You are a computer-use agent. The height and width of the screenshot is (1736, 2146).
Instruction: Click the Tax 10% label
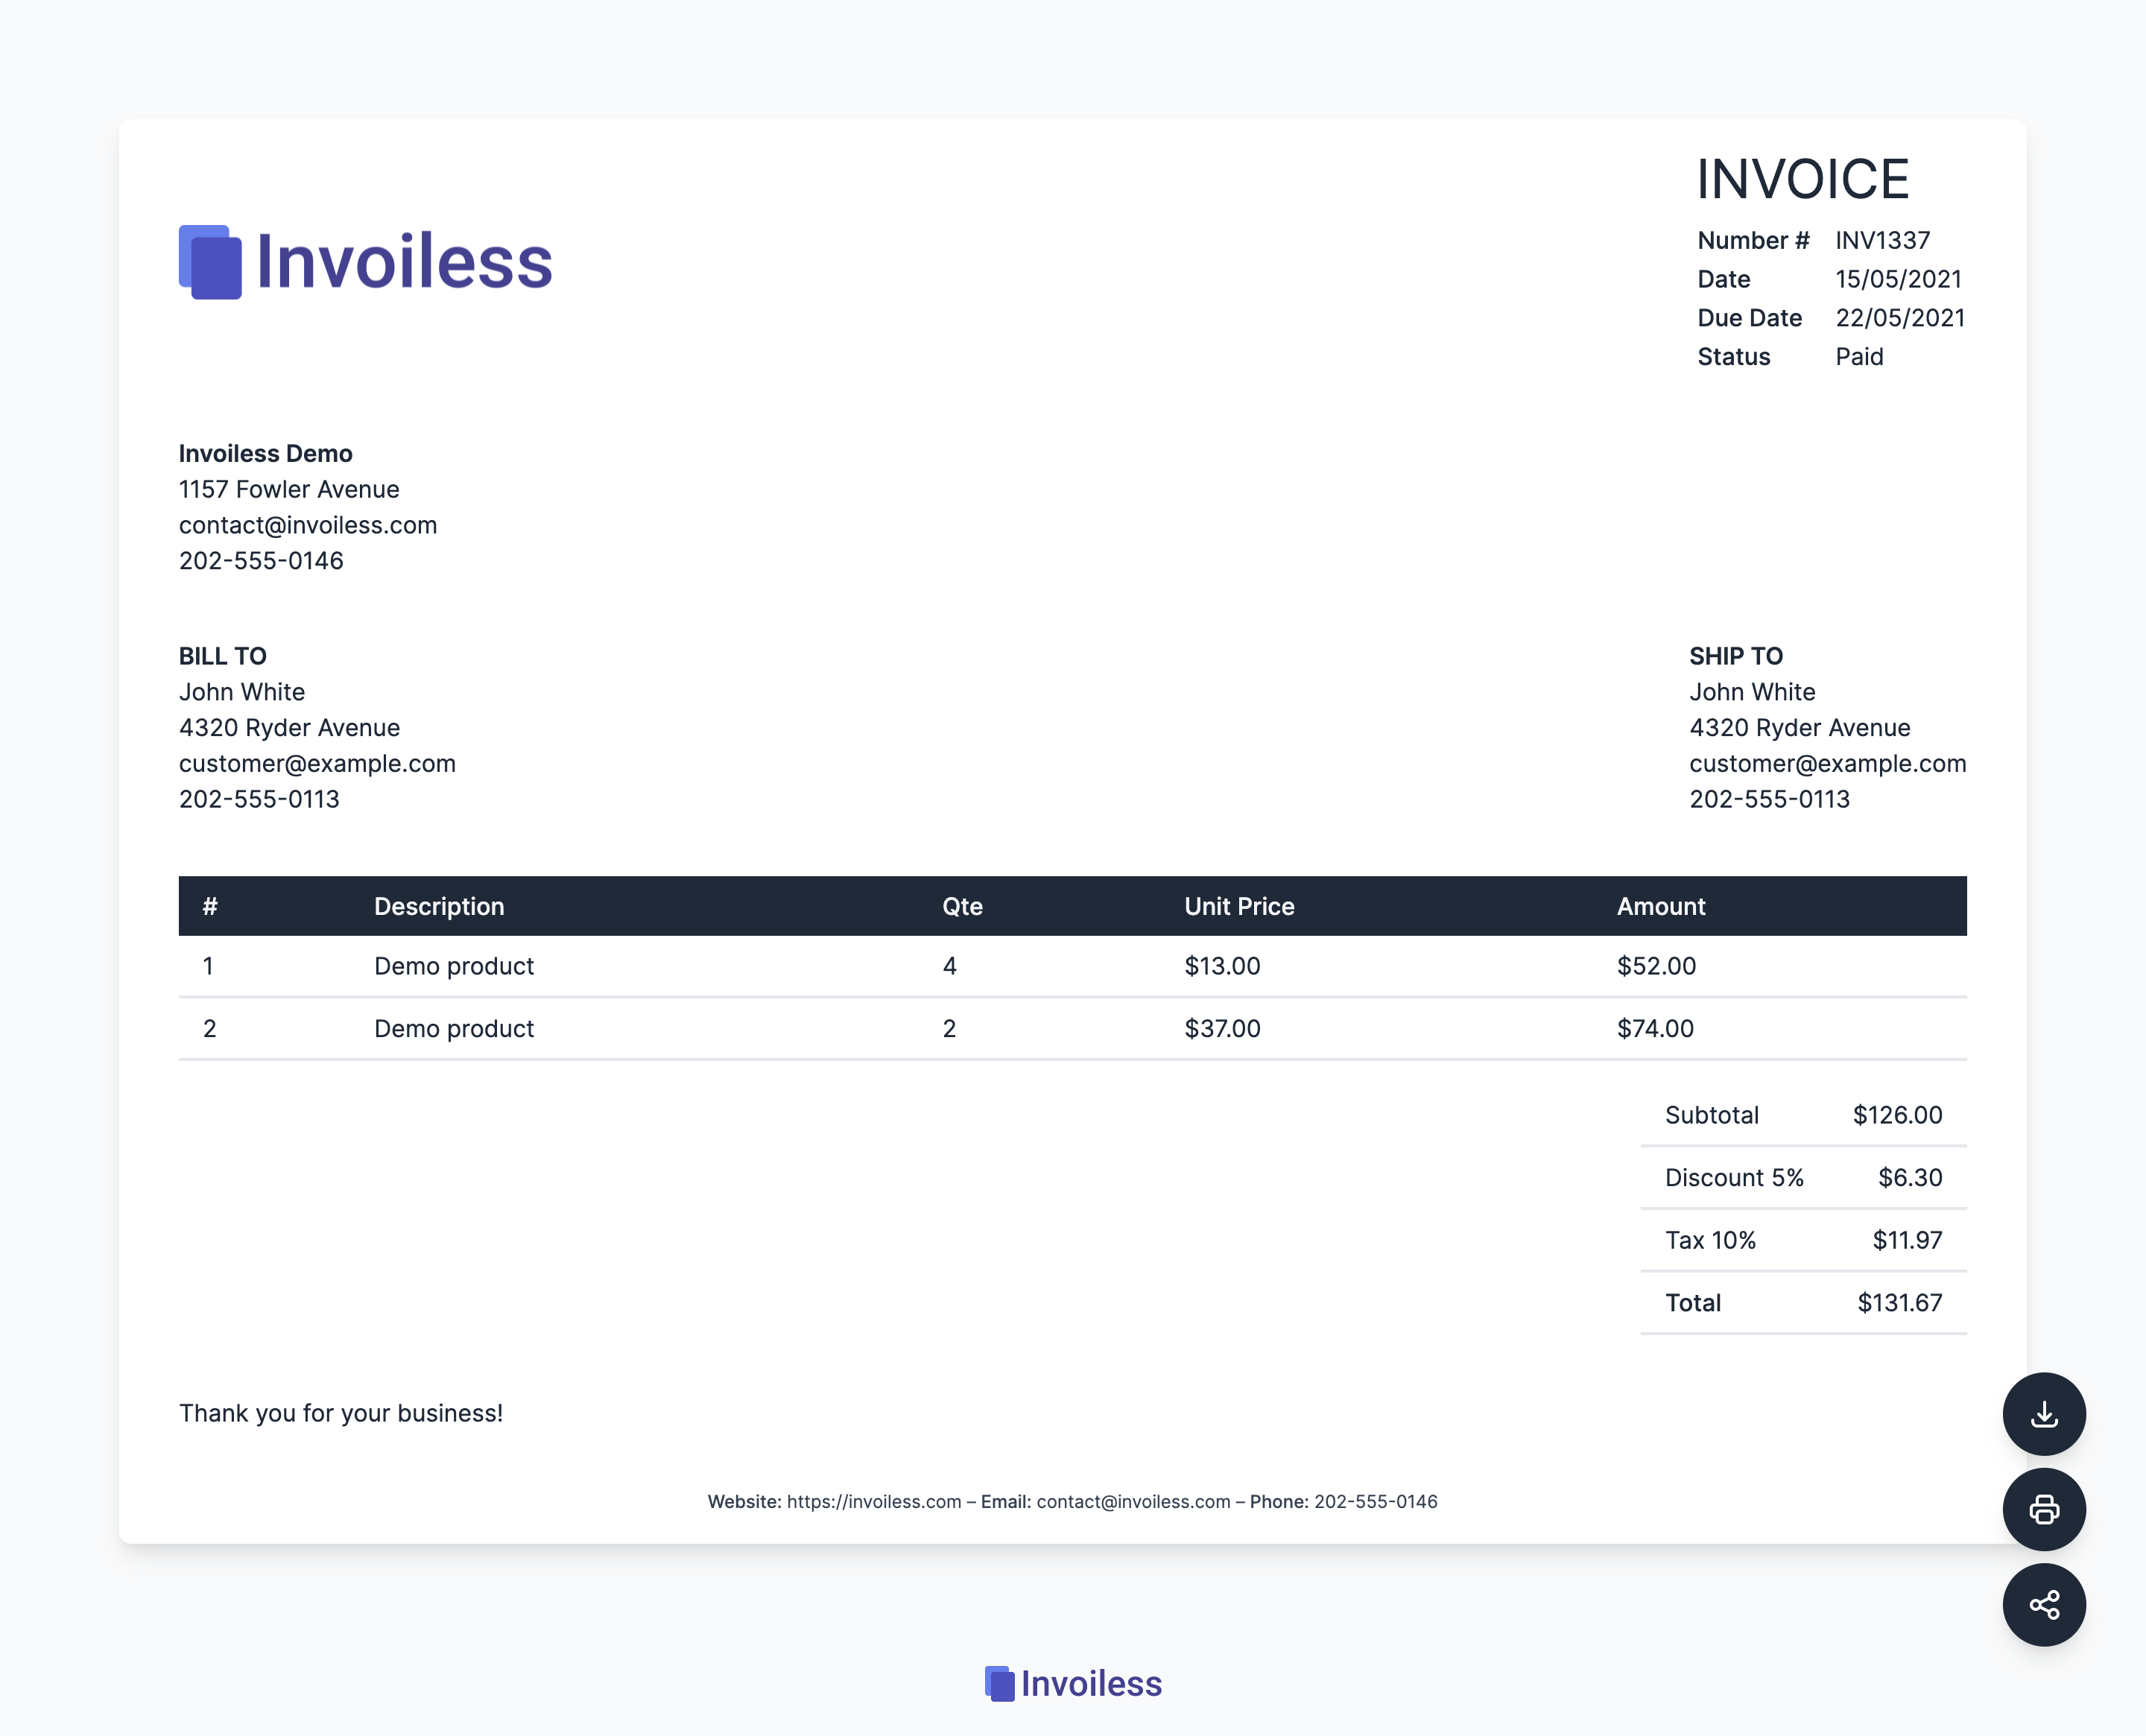[x=1710, y=1240]
